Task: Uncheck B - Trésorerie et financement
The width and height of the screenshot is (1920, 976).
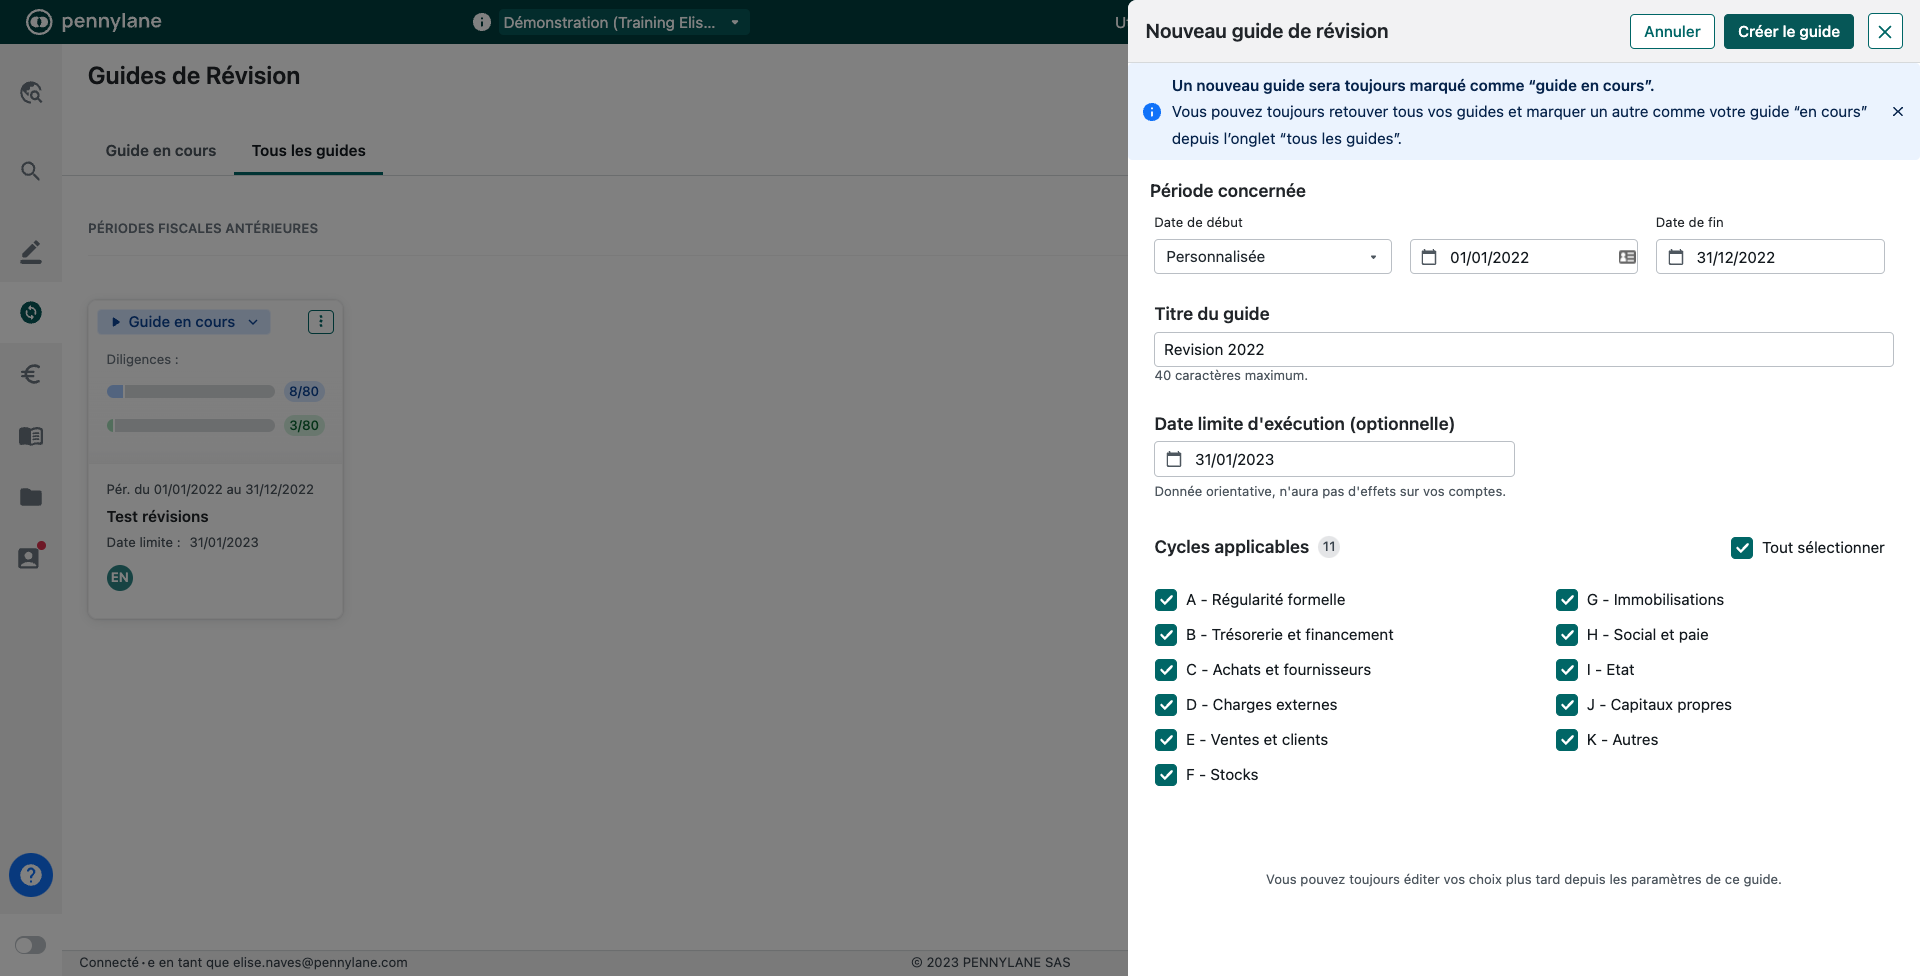Action: pos(1166,635)
